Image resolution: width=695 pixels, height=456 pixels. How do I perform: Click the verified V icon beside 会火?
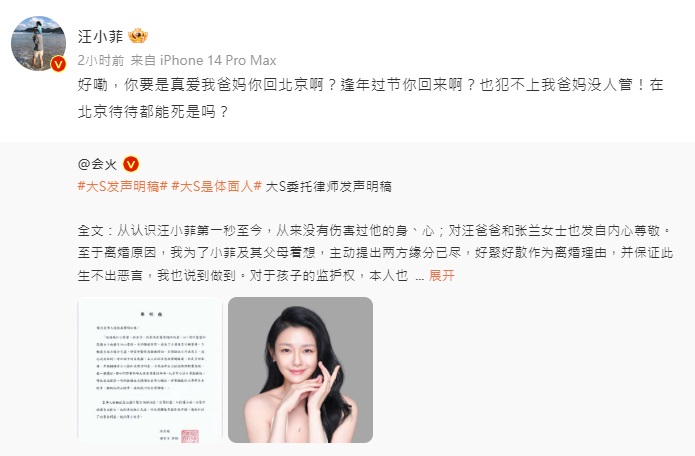coord(131,164)
